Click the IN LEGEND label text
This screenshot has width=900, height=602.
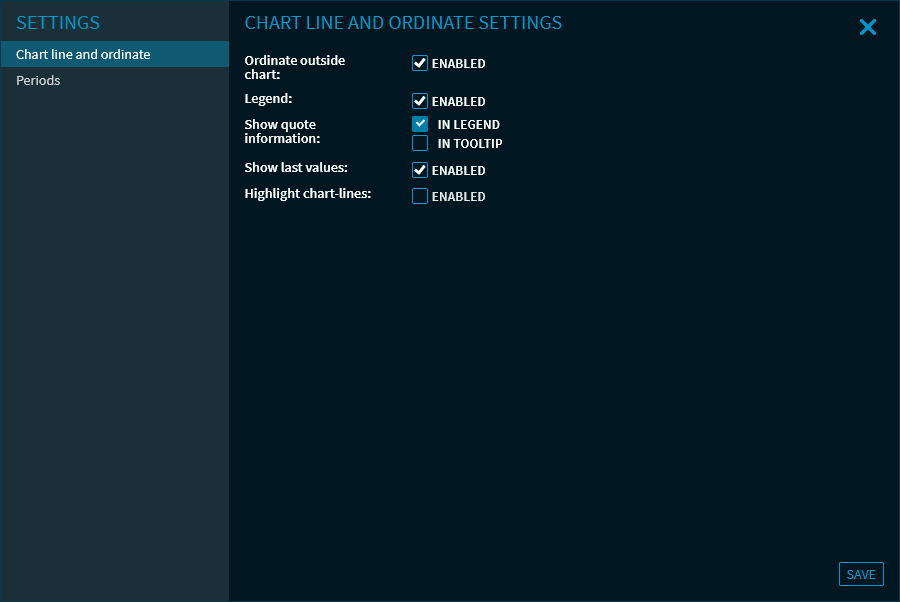[x=468, y=125]
